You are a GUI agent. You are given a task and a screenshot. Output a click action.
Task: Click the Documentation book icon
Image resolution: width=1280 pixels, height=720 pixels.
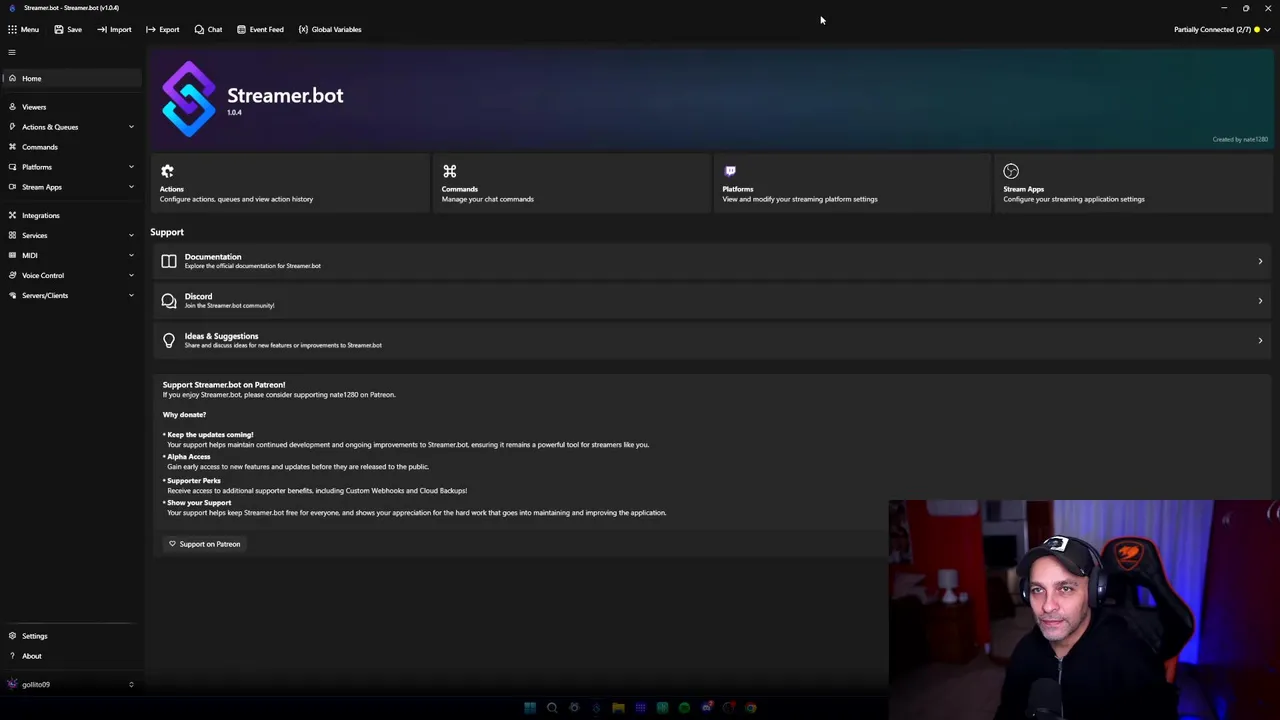click(x=169, y=261)
